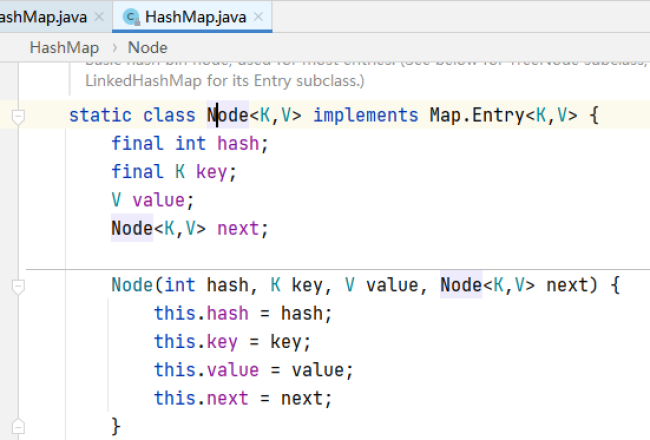This screenshot has height=440, width=650.
Task: Click the Node class name in declaration
Action: click(228, 115)
